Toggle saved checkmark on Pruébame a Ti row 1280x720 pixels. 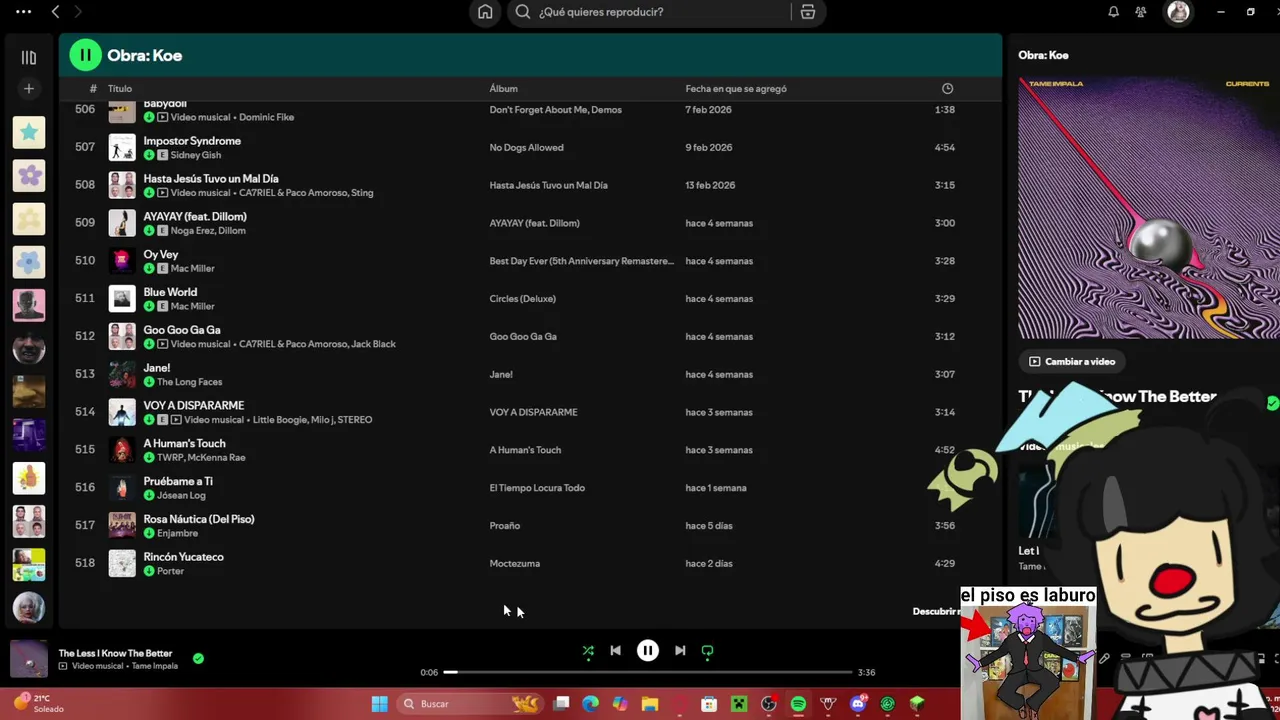pos(149,495)
